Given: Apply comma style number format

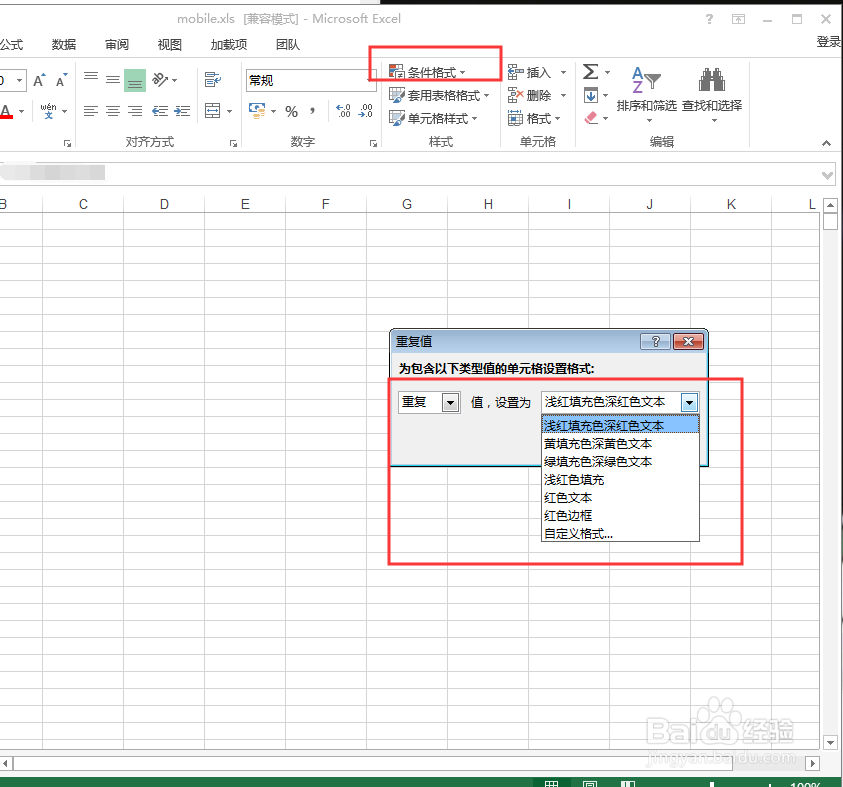Looking at the screenshot, I should point(312,111).
